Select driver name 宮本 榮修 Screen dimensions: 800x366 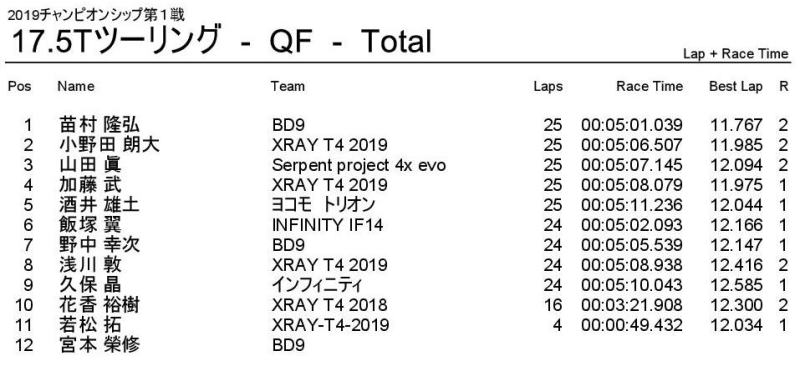(x=99, y=345)
